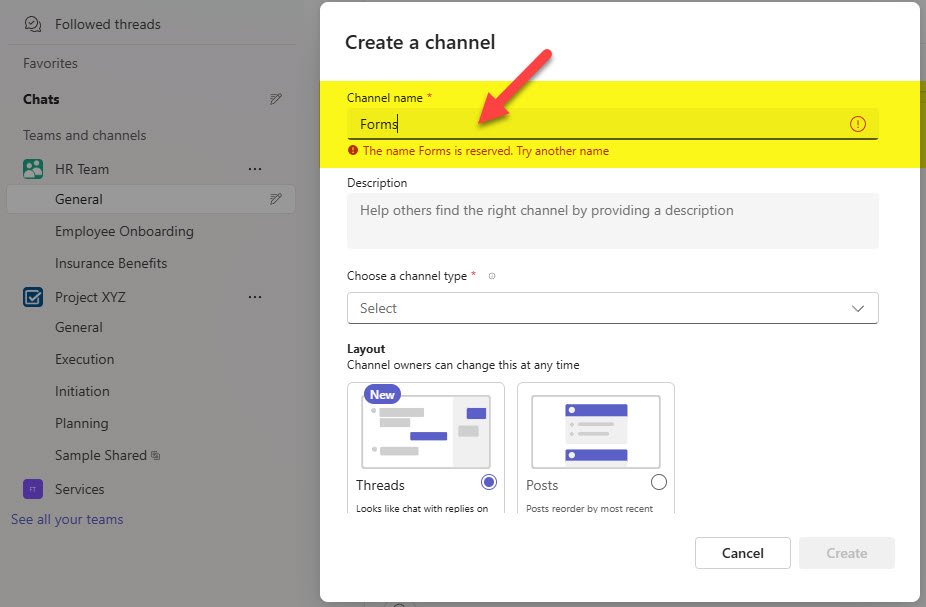Click the 'Choose a channel type' label
This screenshot has width=926, height=607.
pos(407,276)
